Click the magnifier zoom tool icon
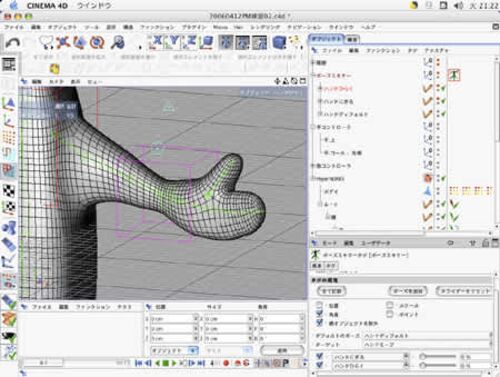The width and height of the screenshot is (500, 377). 118,42
